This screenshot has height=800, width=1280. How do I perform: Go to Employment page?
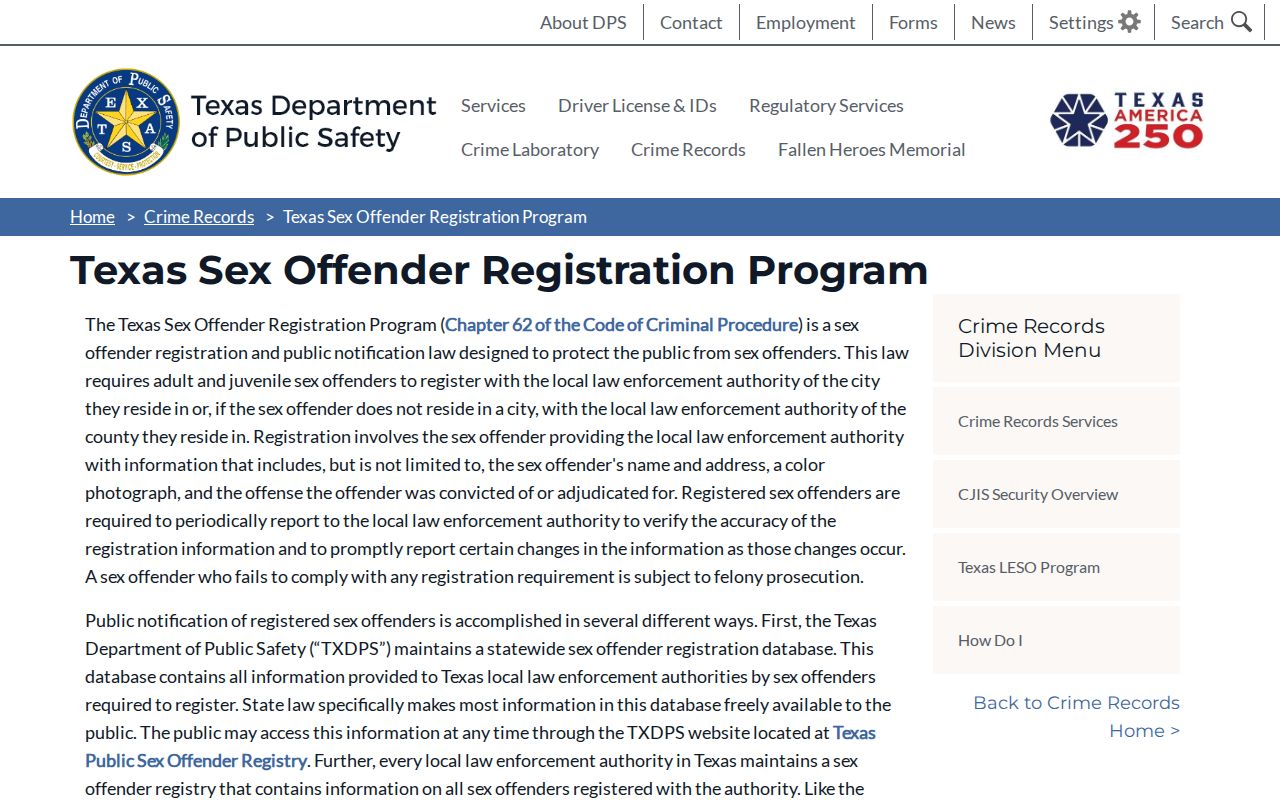(805, 22)
